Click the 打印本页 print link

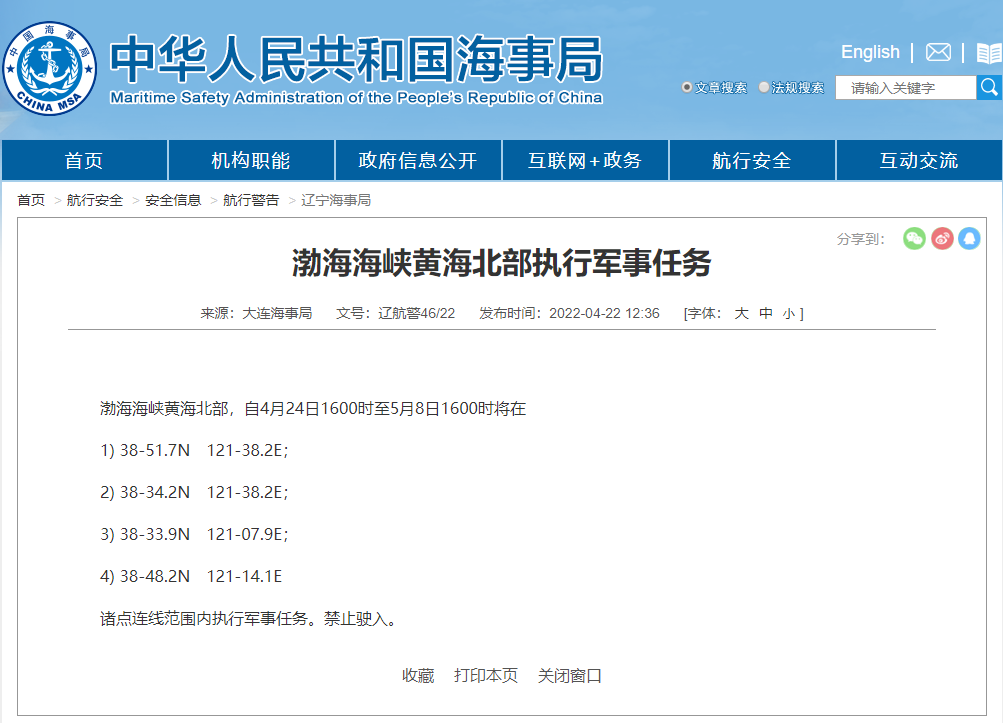point(486,676)
